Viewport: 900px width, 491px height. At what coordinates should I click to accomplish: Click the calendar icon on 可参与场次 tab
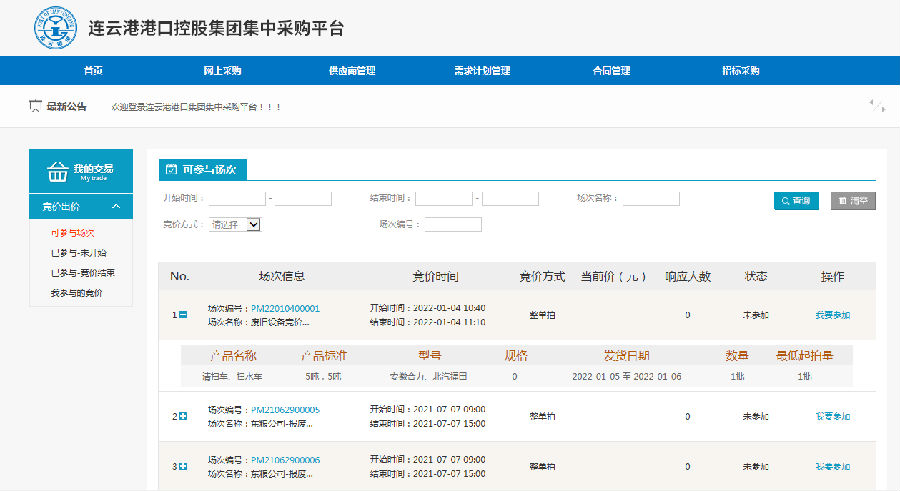tap(171, 169)
